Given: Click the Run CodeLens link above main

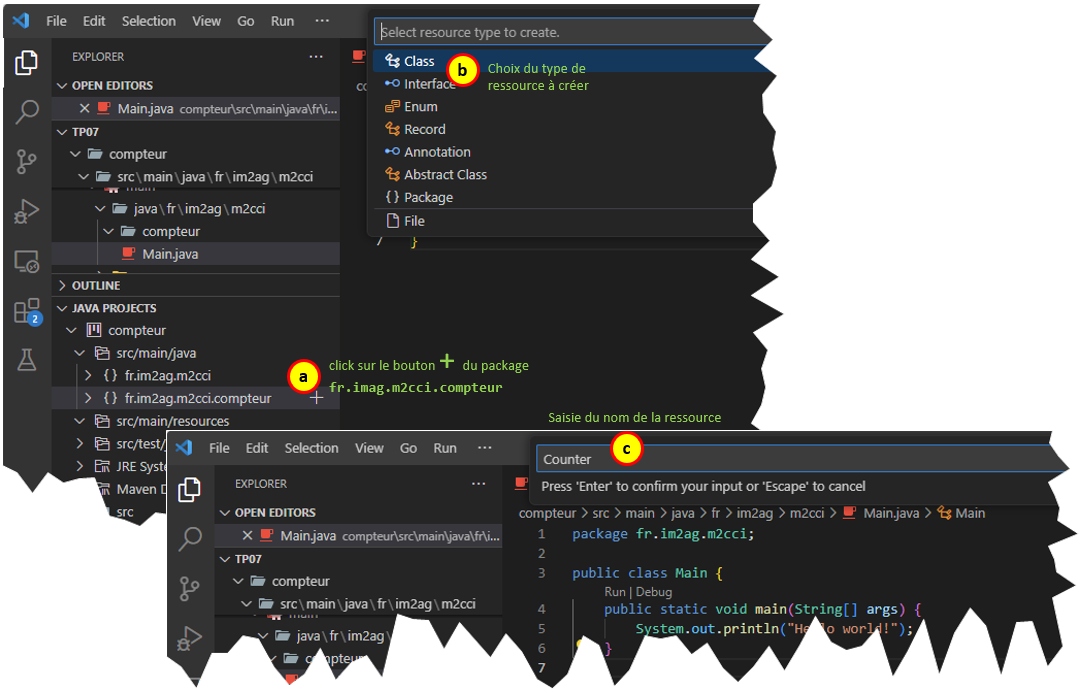Looking at the screenshot, I should (614, 592).
